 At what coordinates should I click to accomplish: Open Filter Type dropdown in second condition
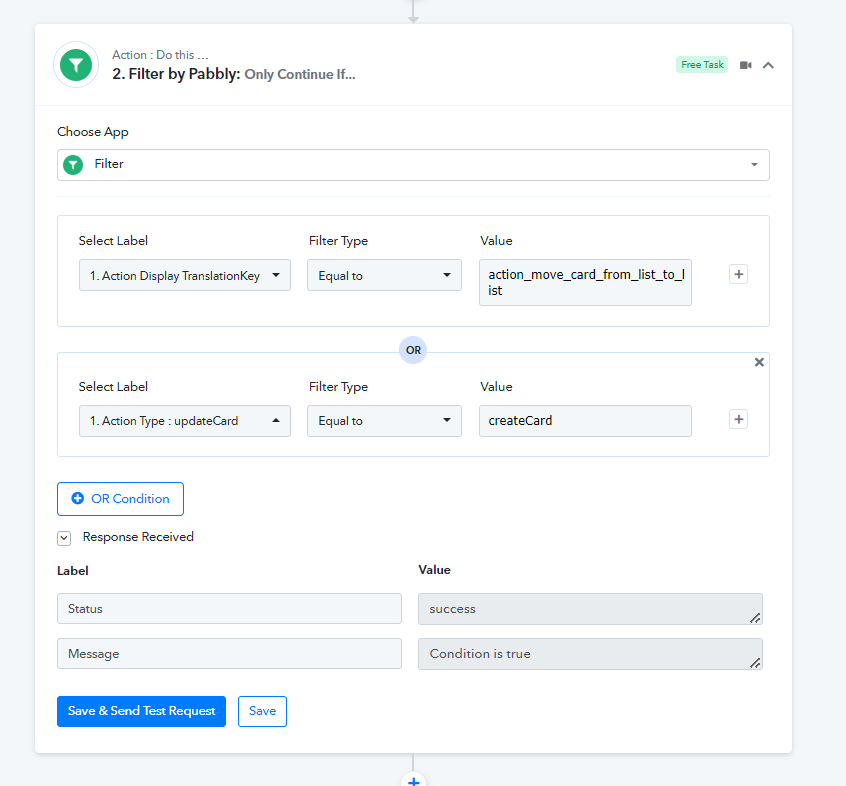pos(384,421)
